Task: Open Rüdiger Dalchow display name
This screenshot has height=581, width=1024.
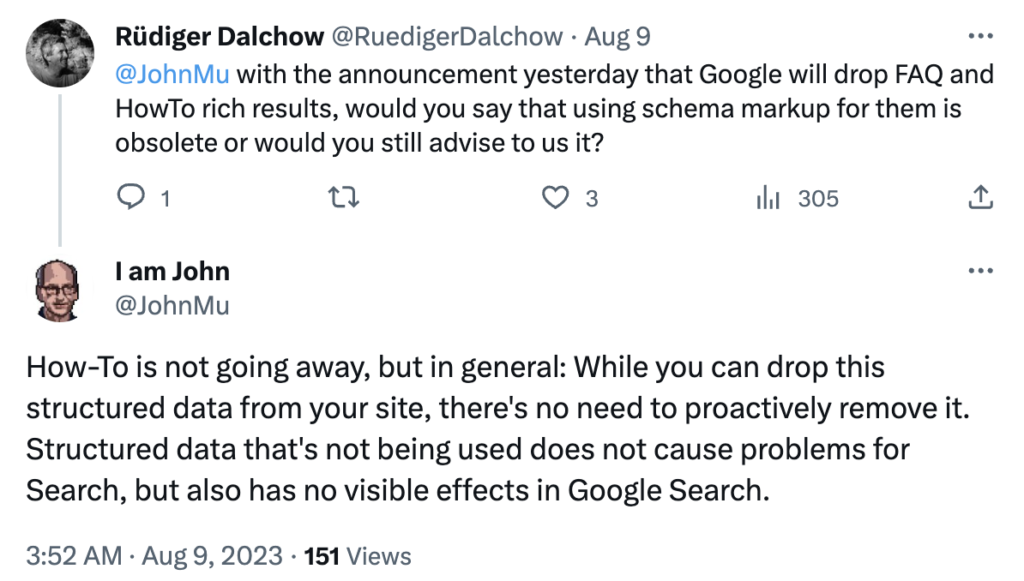Action: point(219,37)
